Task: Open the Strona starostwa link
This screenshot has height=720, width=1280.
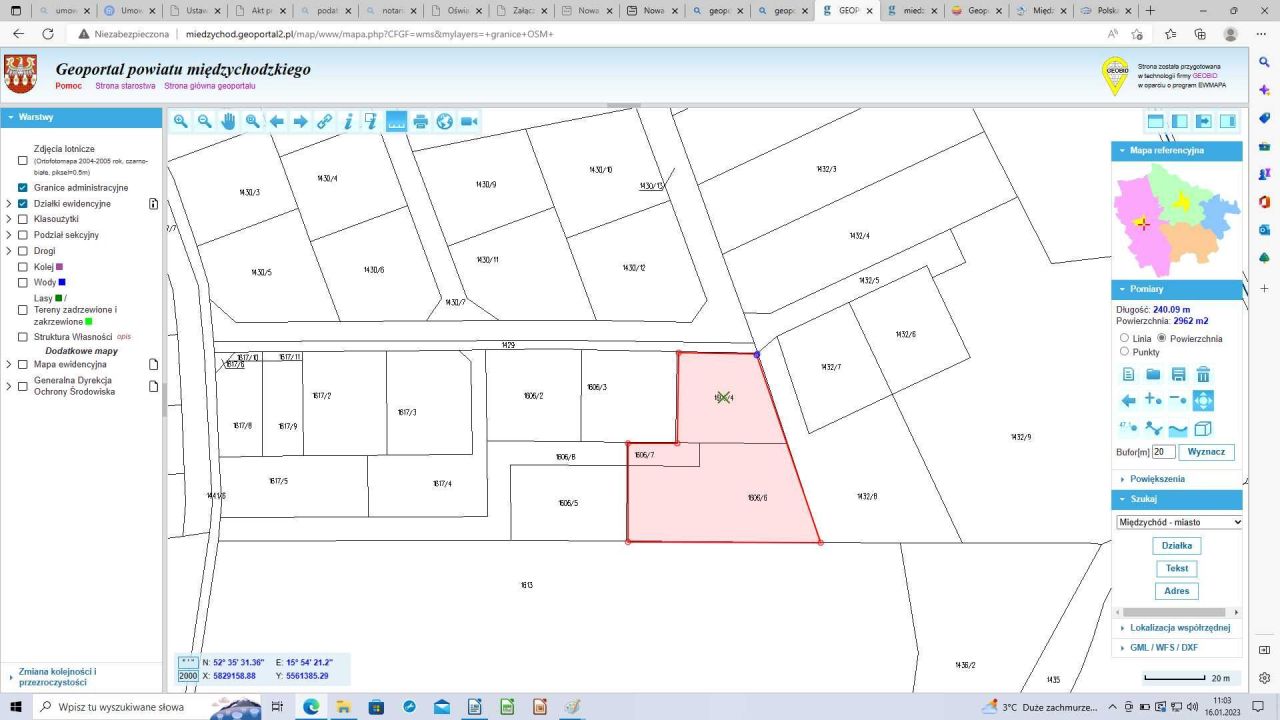Action: (x=125, y=86)
